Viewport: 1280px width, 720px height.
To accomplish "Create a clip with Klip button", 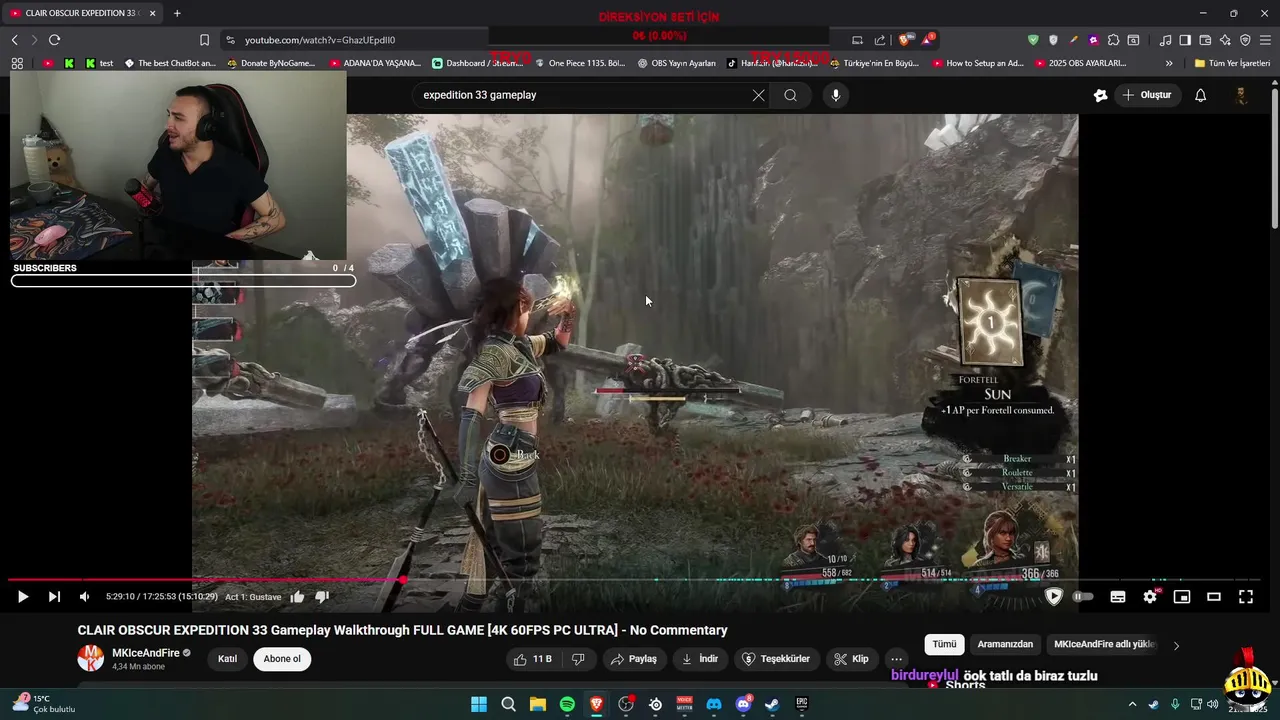I will click(851, 659).
